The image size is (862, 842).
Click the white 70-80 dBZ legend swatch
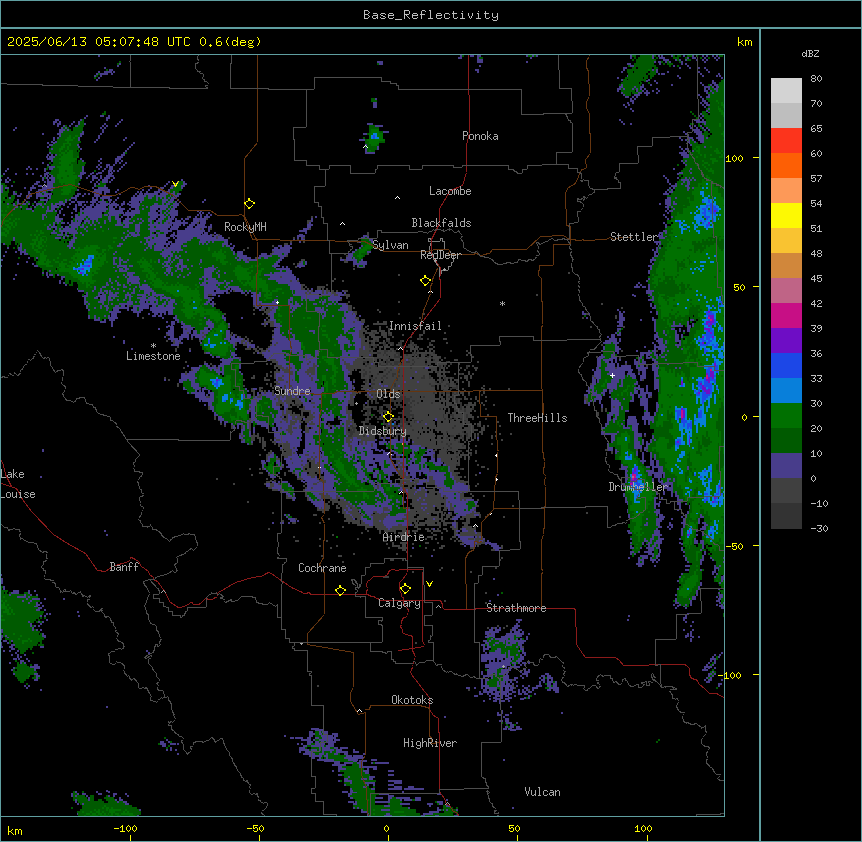coord(786,91)
